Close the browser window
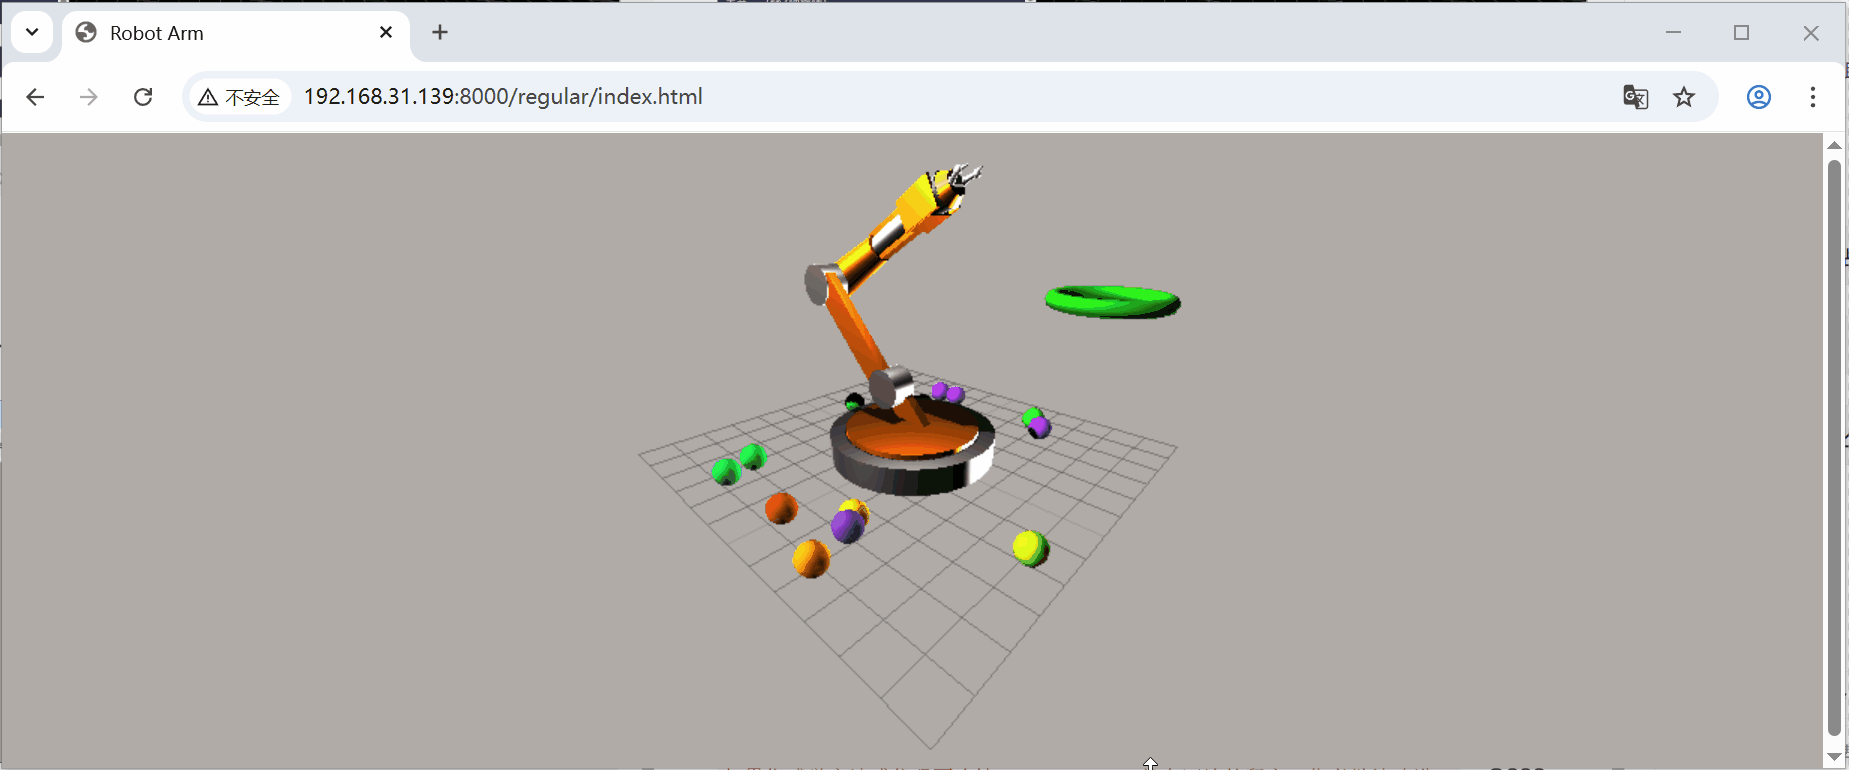This screenshot has height=770, width=1849. [x=1811, y=32]
